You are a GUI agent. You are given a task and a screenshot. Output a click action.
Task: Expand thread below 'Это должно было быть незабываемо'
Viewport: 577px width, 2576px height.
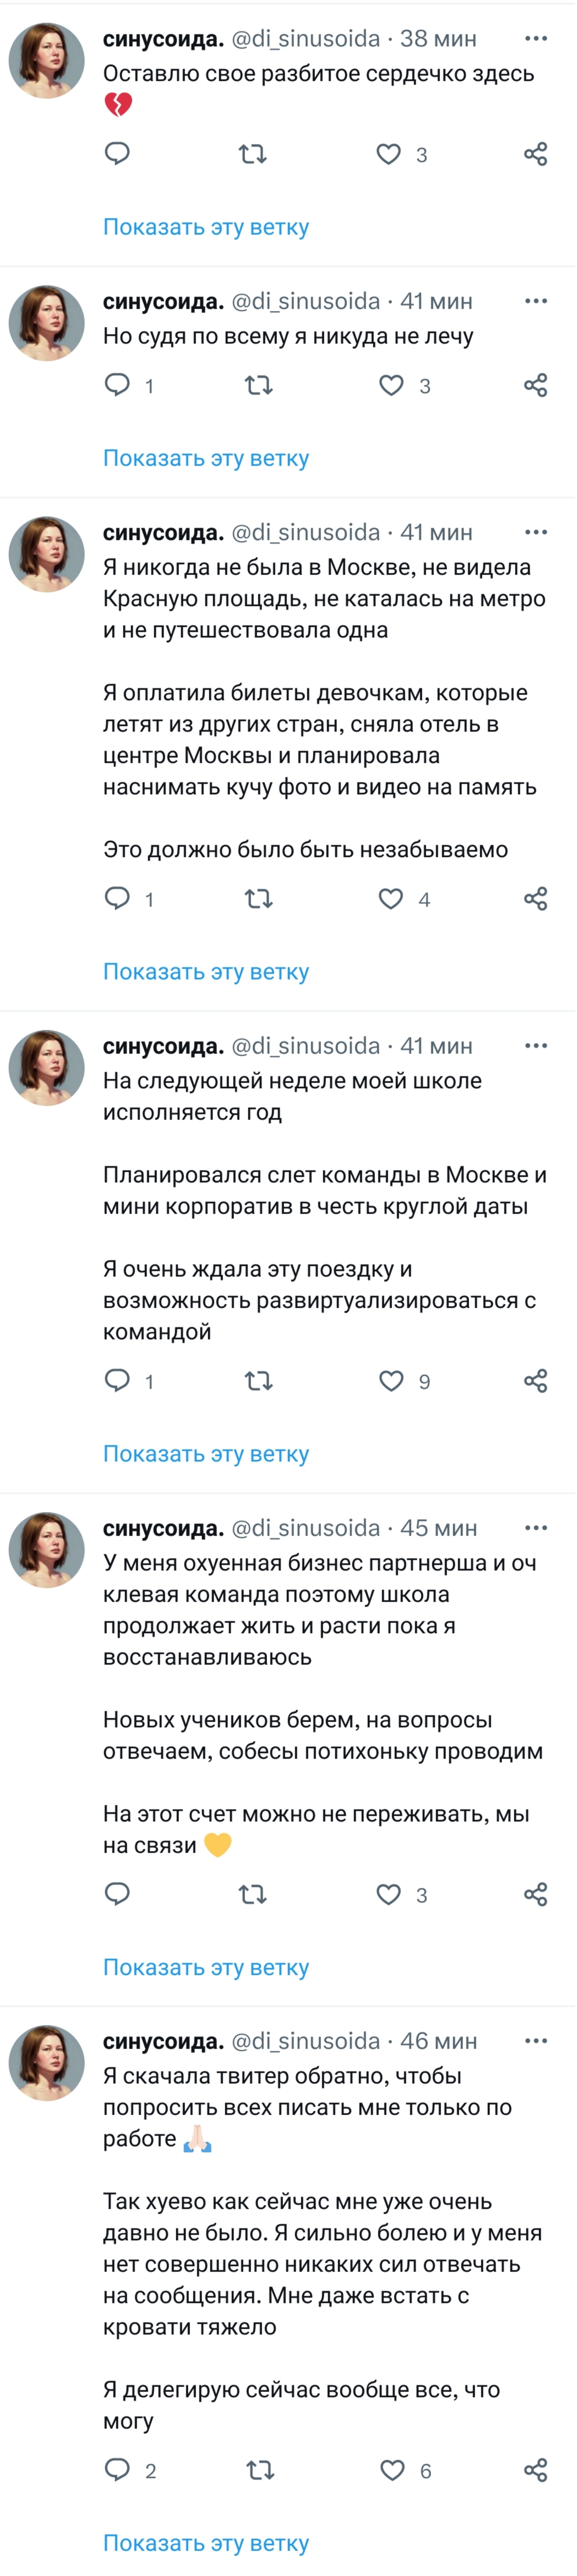(206, 971)
